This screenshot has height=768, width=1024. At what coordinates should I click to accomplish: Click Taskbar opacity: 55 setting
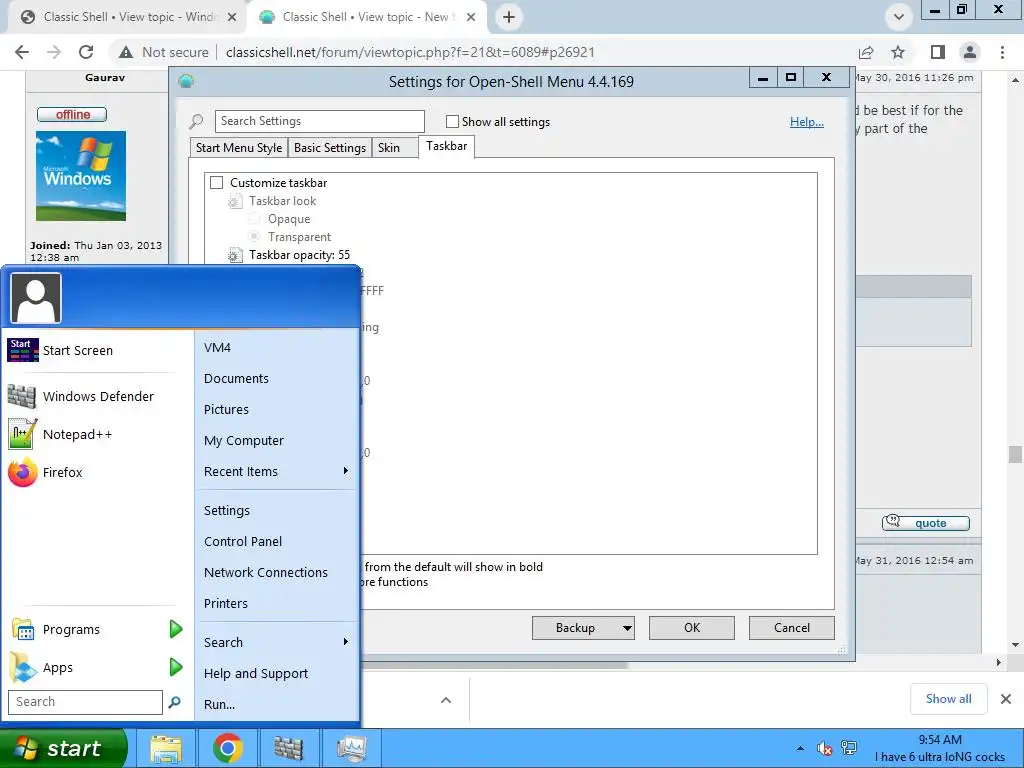click(x=299, y=255)
